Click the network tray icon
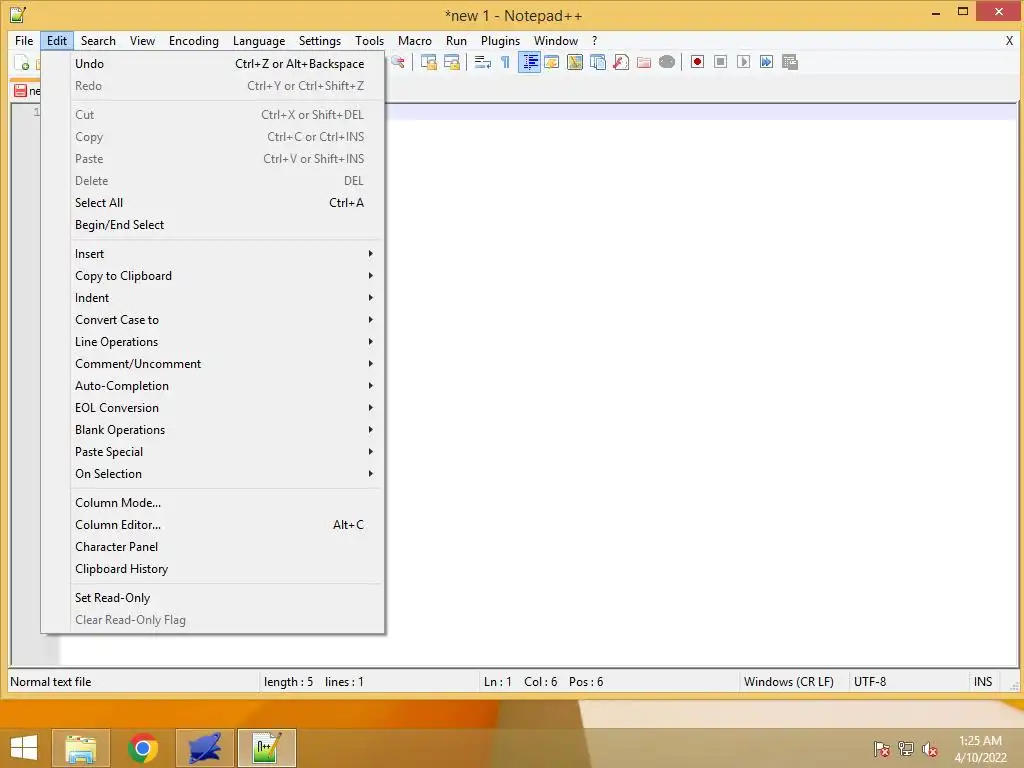Image resolution: width=1024 pixels, height=768 pixels. click(906, 749)
